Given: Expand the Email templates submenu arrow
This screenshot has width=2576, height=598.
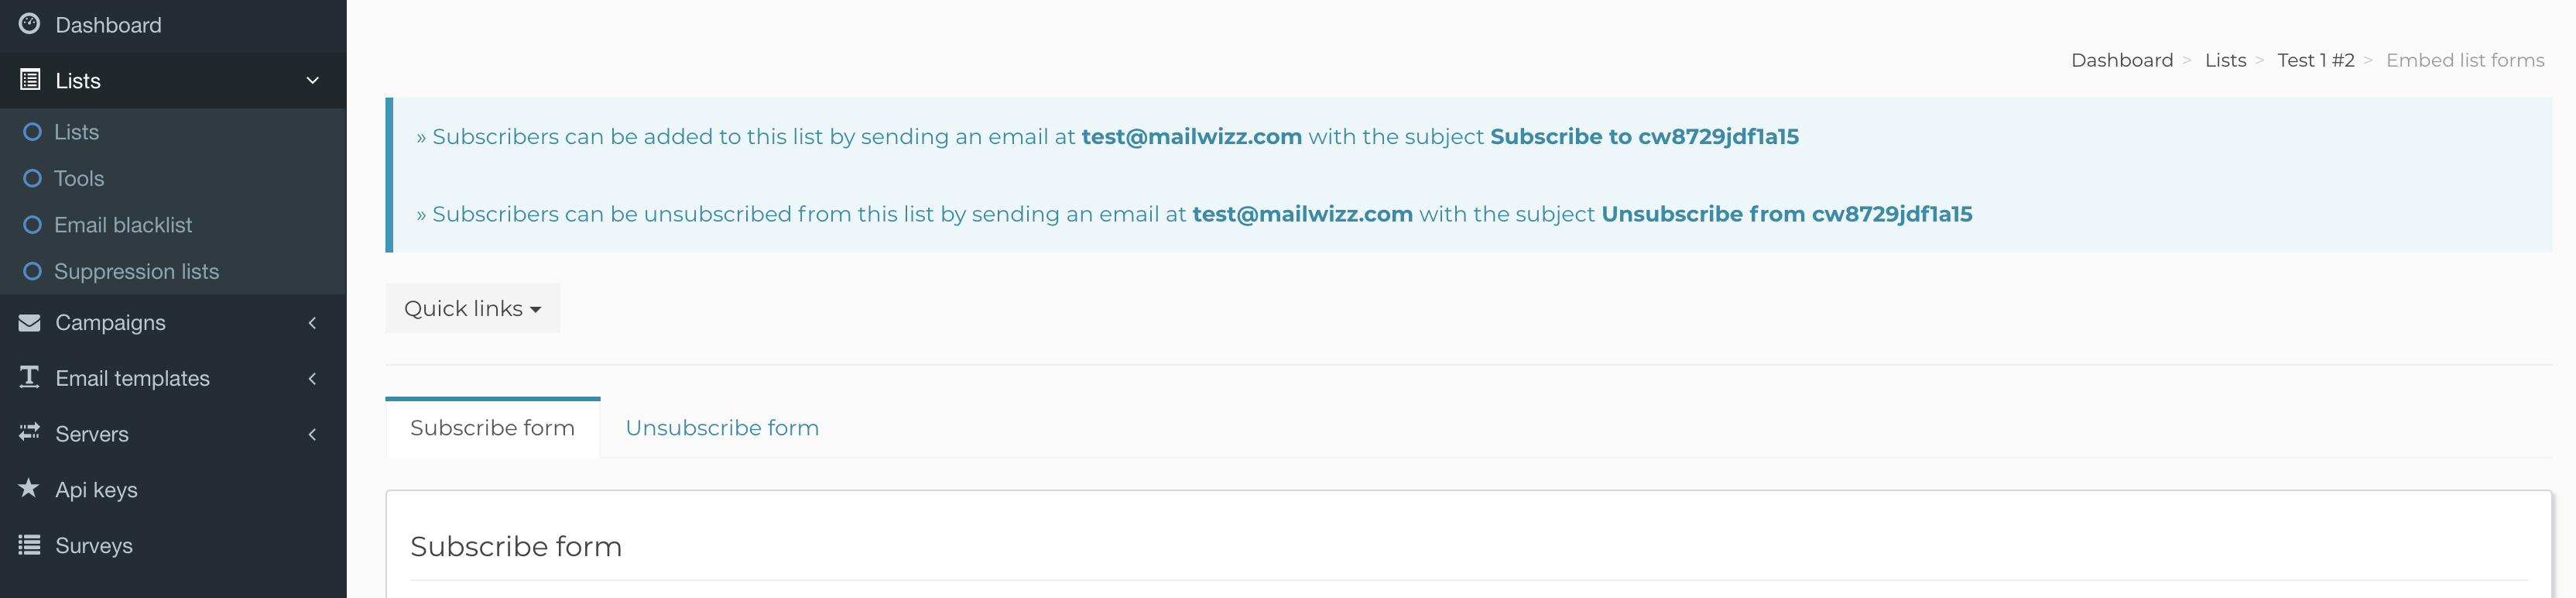Looking at the screenshot, I should (312, 379).
